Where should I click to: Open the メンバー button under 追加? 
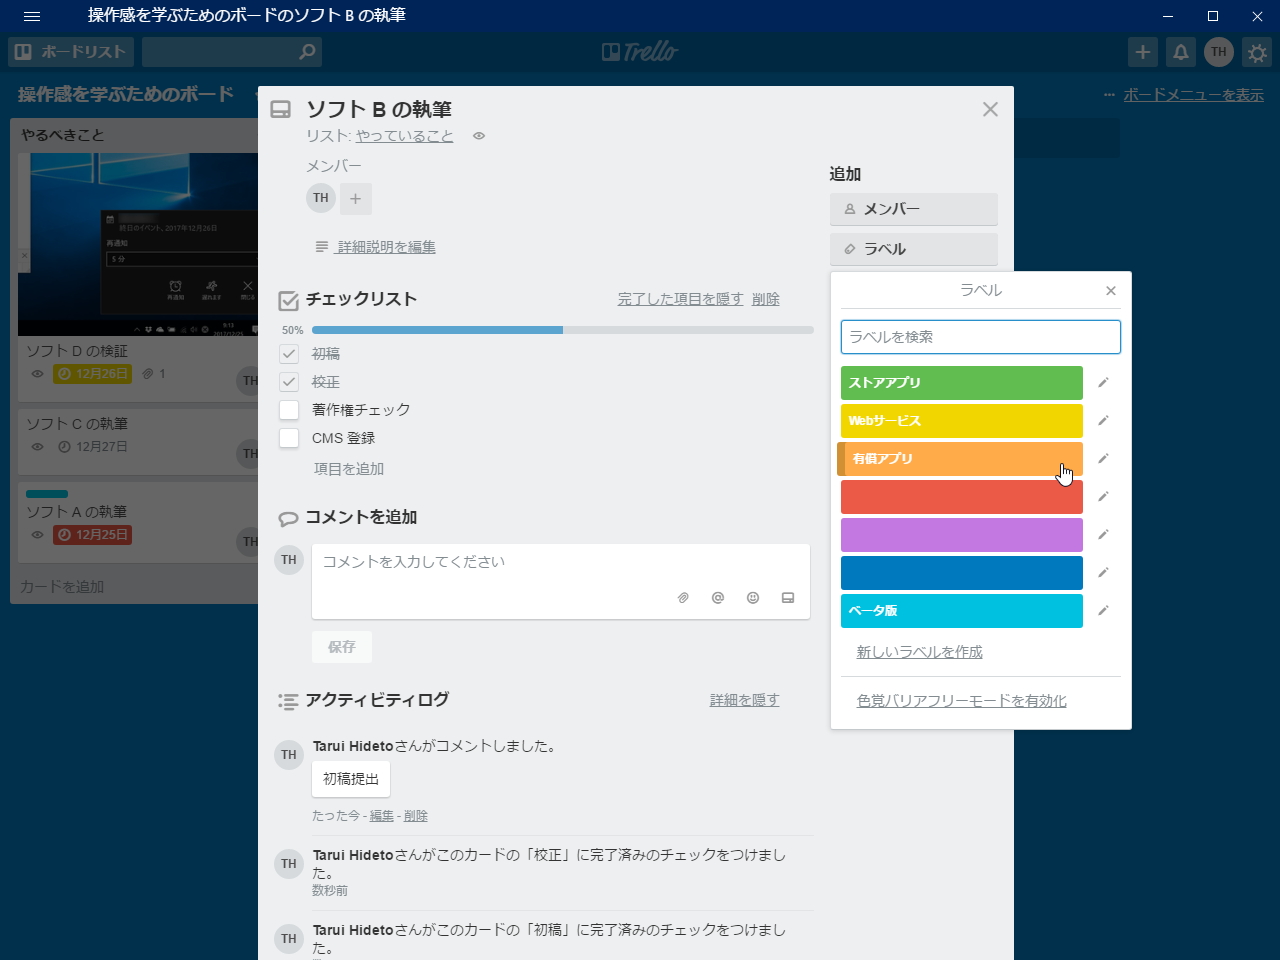[914, 209]
